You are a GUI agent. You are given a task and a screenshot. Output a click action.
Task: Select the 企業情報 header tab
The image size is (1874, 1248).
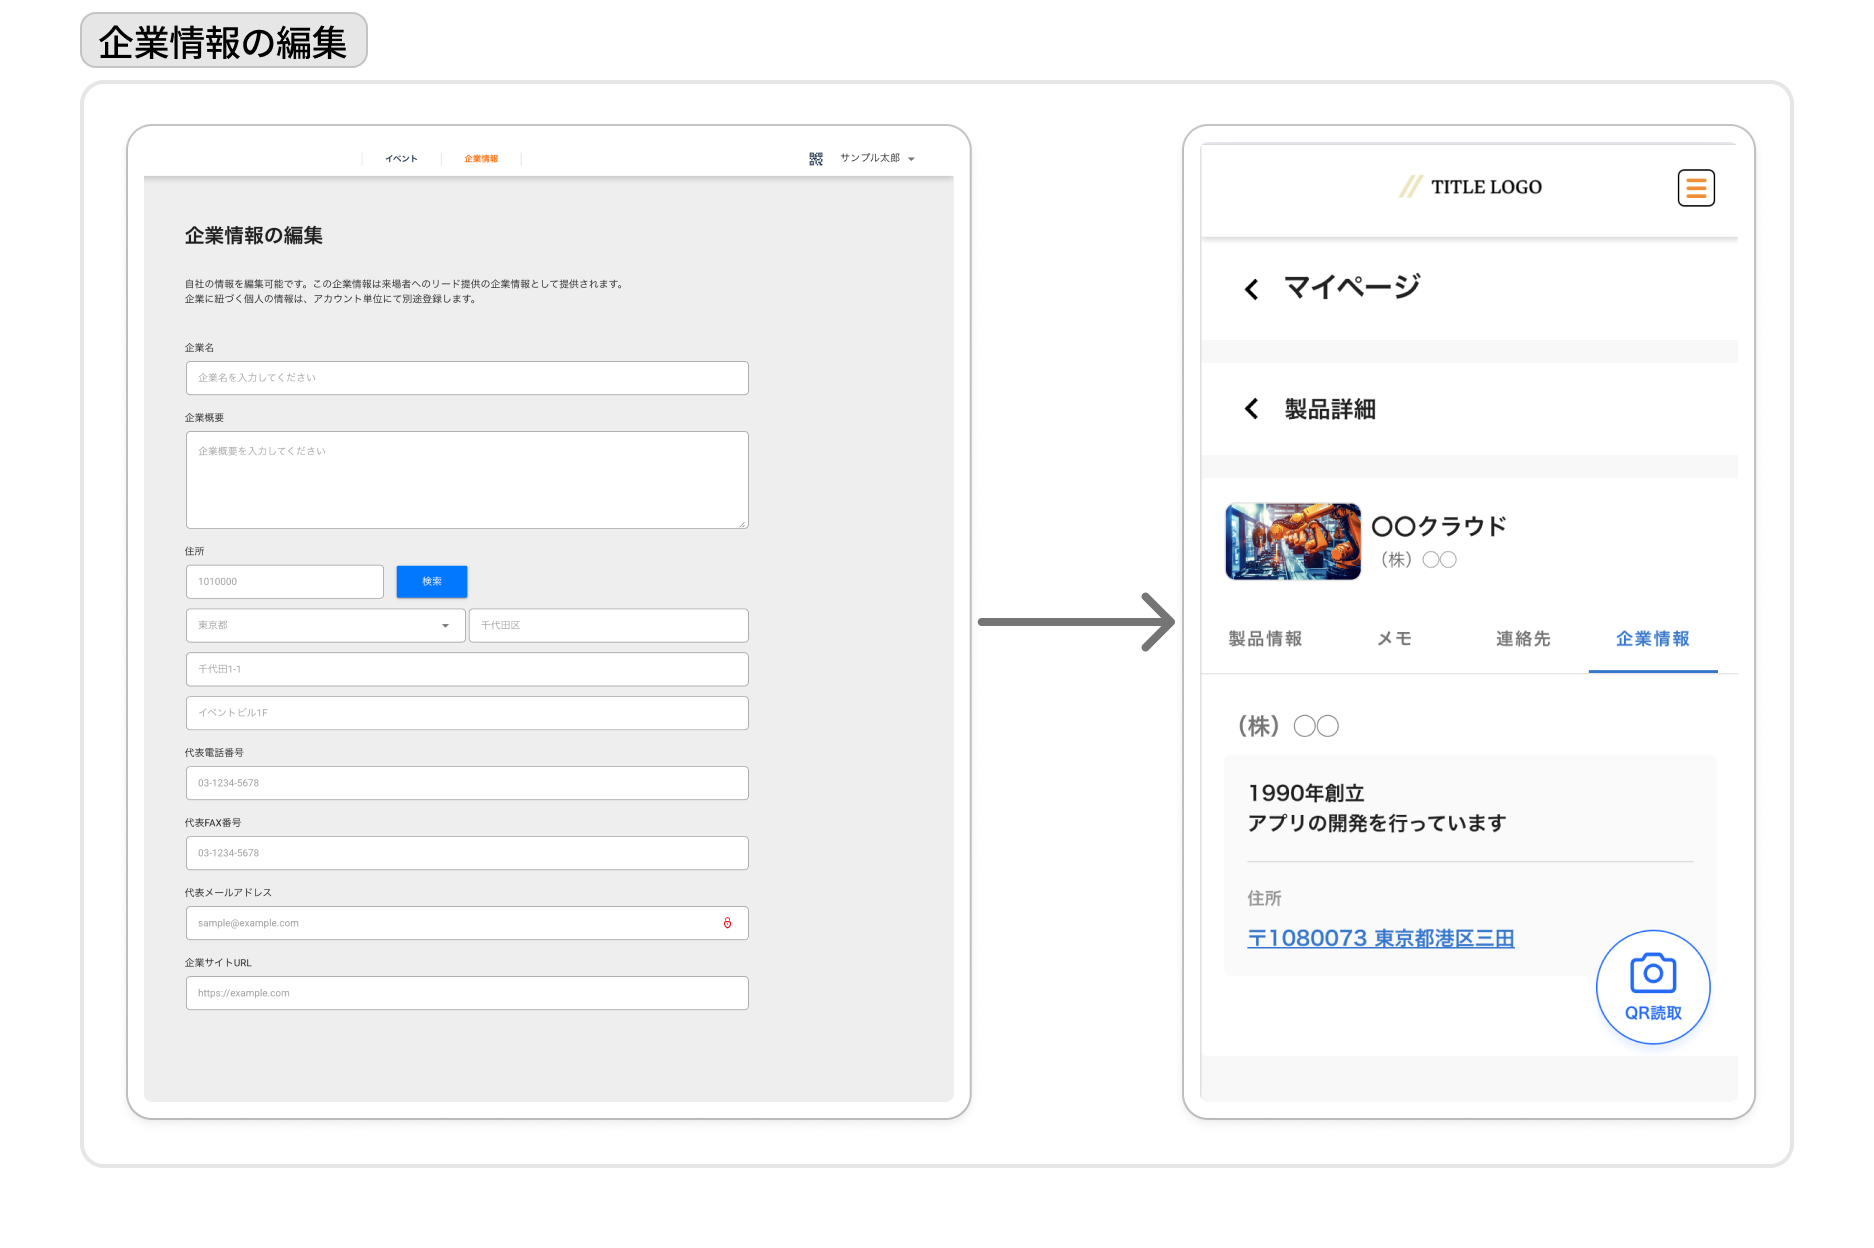pos(481,159)
